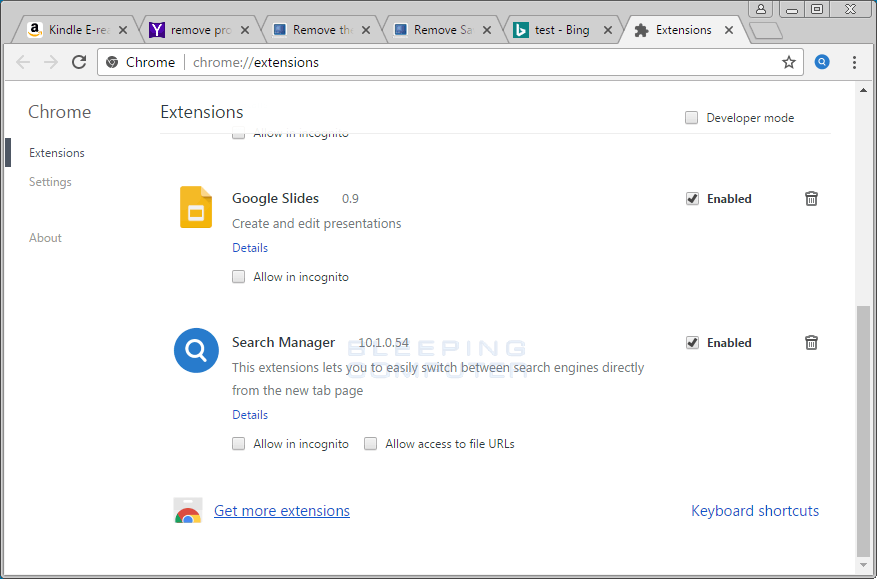Allow Google Slides in incognito
Screen dimensions: 877x579
(x=239, y=277)
